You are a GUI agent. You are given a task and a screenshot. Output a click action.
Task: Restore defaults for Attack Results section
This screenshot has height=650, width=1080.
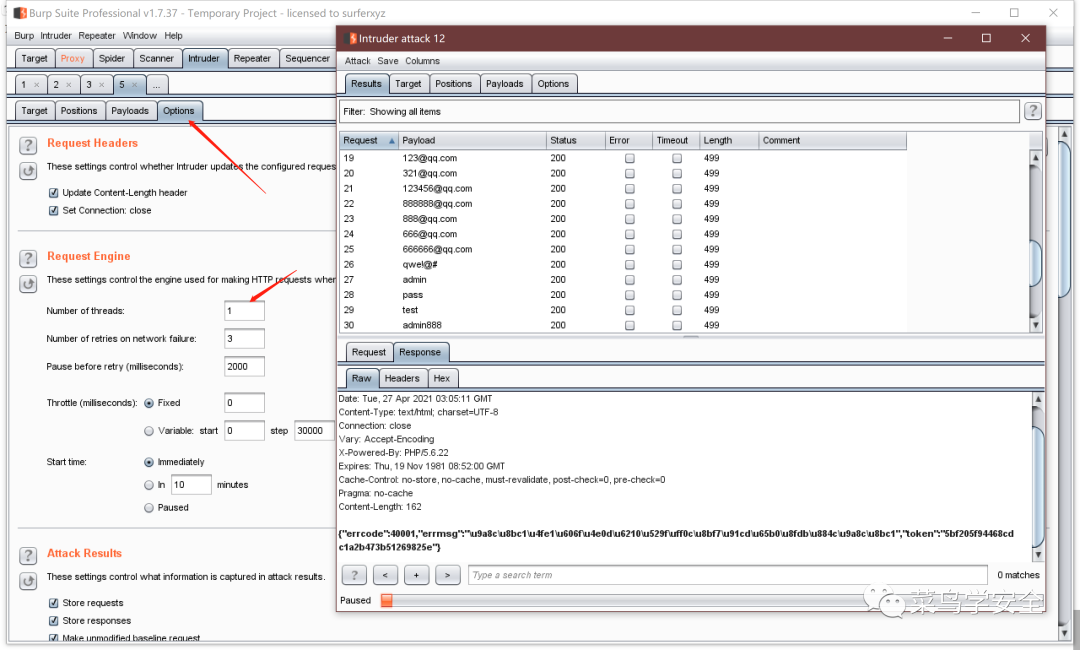[28, 581]
